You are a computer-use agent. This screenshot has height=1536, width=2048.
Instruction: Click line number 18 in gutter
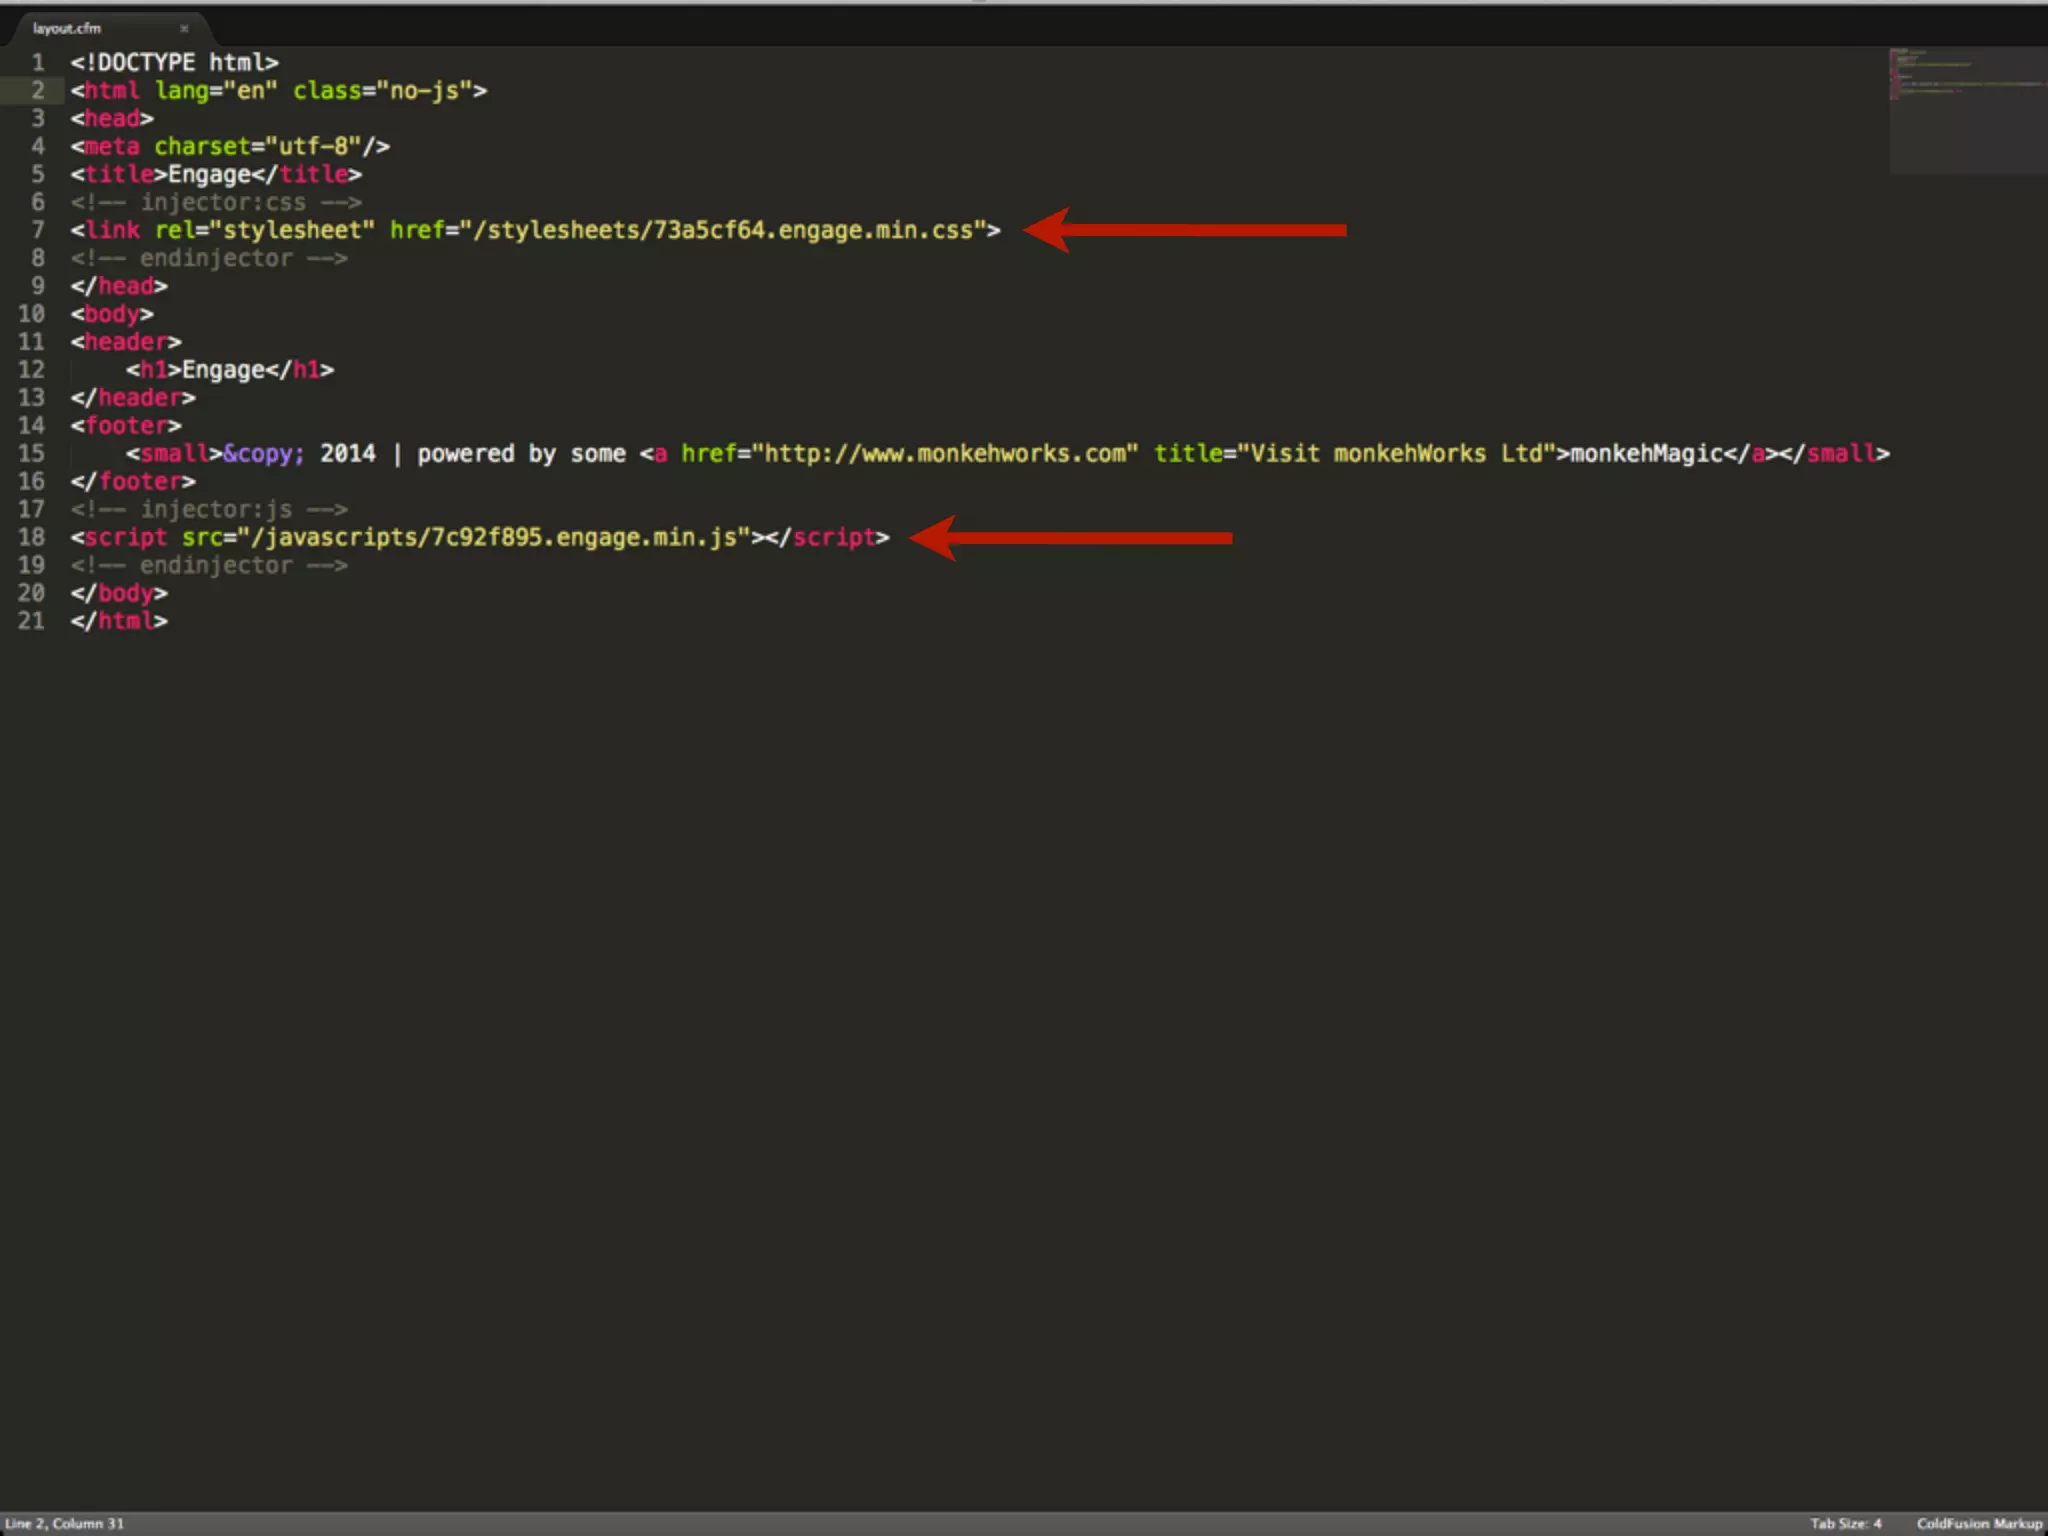[32, 538]
